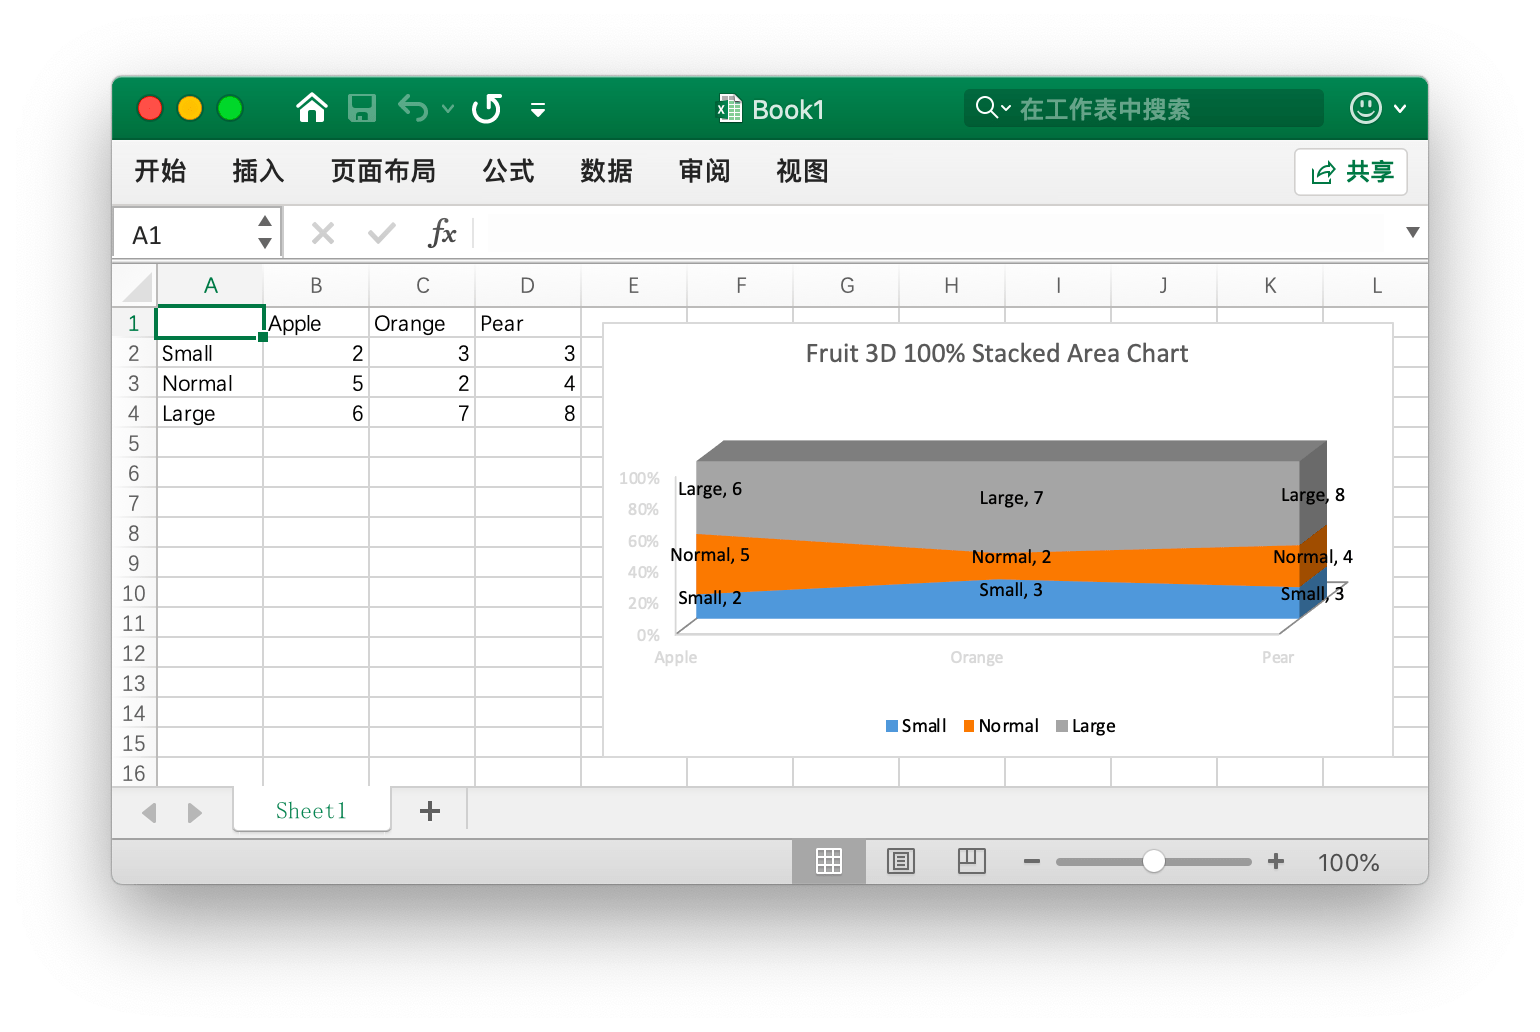This screenshot has width=1540, height=1032.
Task: Click the Select All corner triangle
Action: tap(137, 286)
